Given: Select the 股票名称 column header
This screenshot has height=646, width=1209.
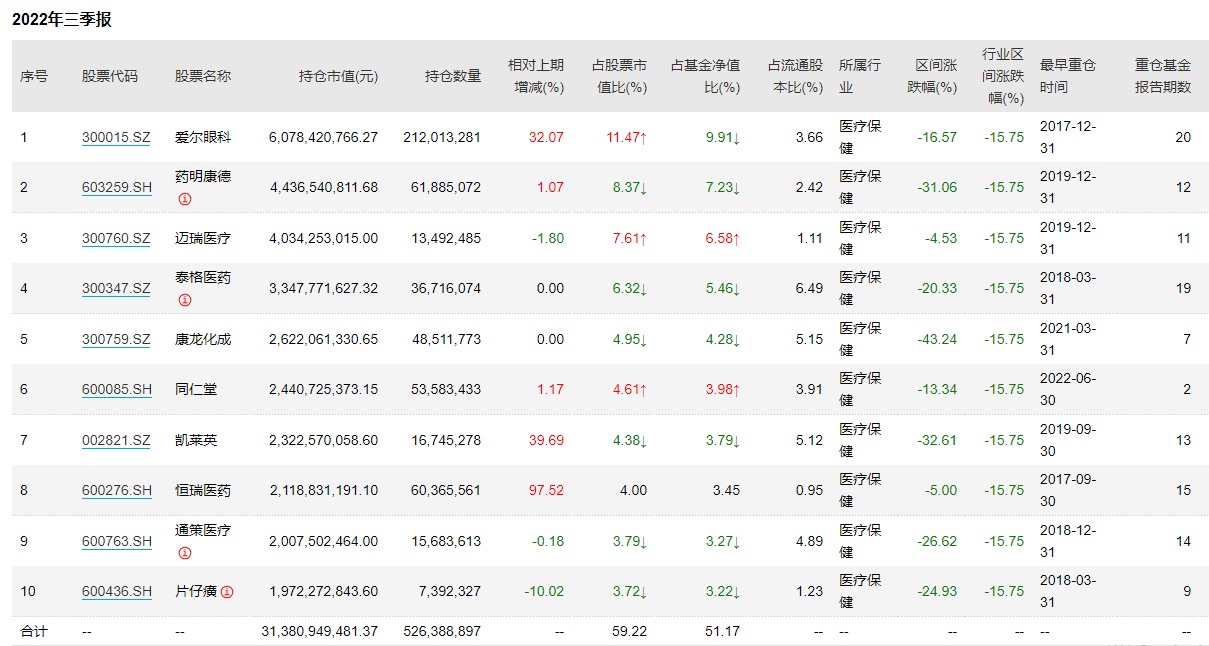Looking at the screenshot, I should coord(203,76).
